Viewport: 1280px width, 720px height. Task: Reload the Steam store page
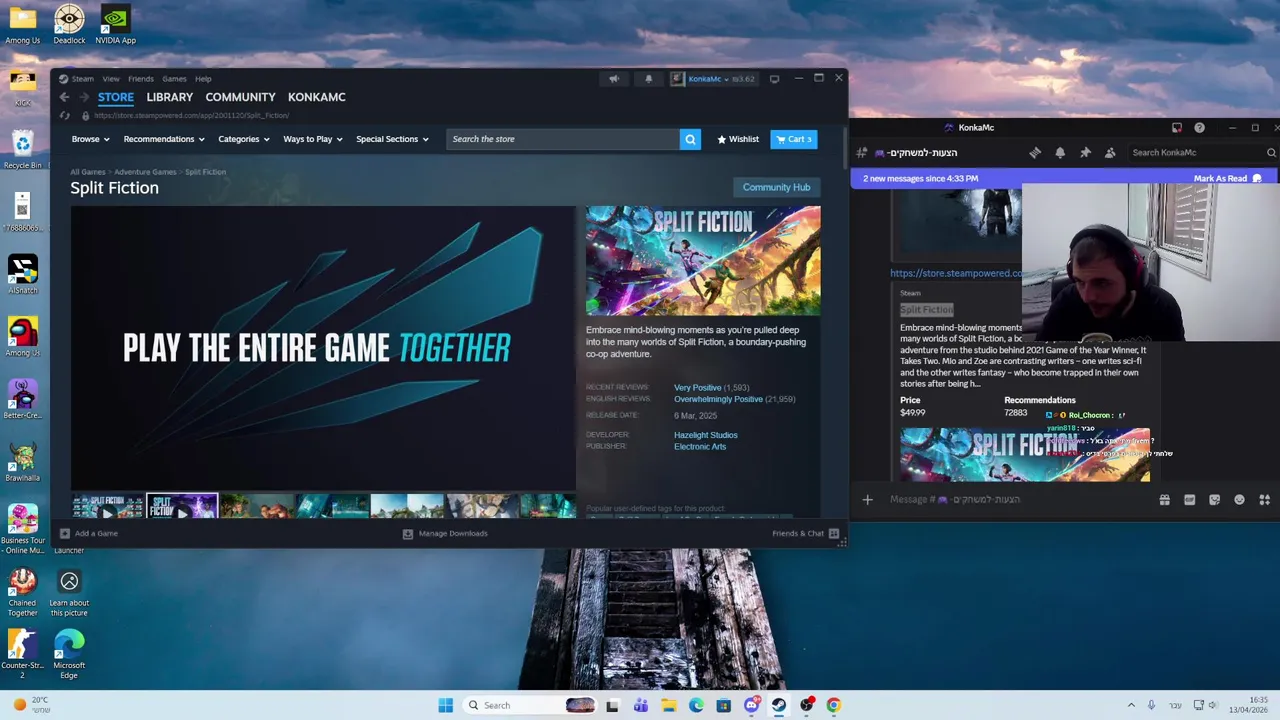[x=64, y=115]
